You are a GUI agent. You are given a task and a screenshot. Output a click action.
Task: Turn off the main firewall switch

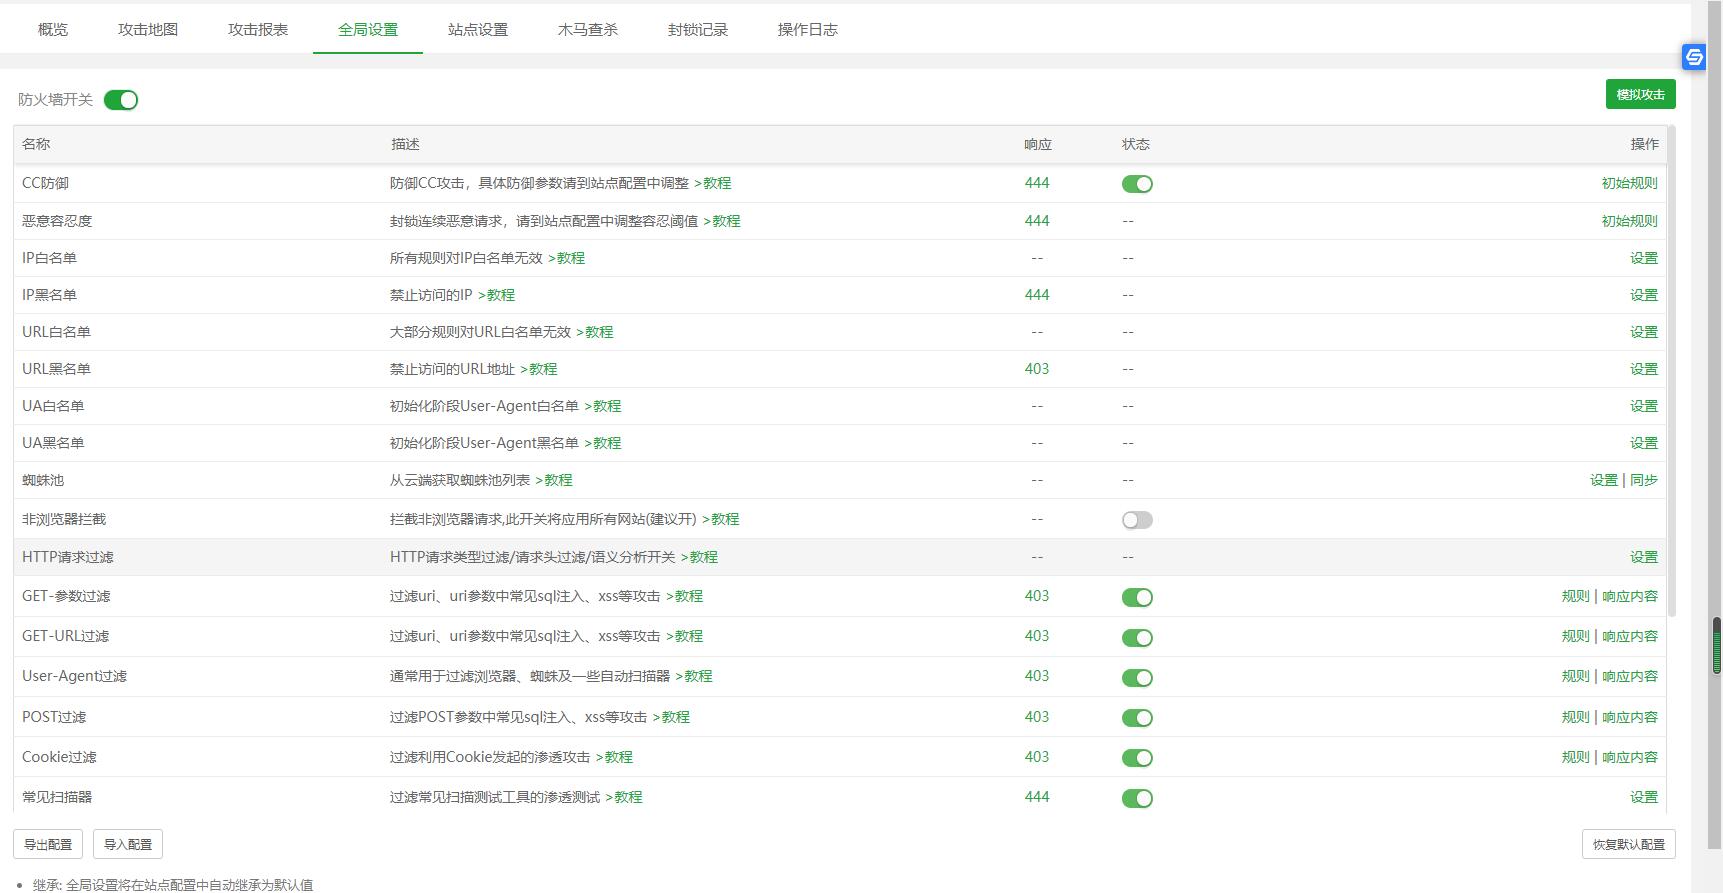tap(121, 100)
